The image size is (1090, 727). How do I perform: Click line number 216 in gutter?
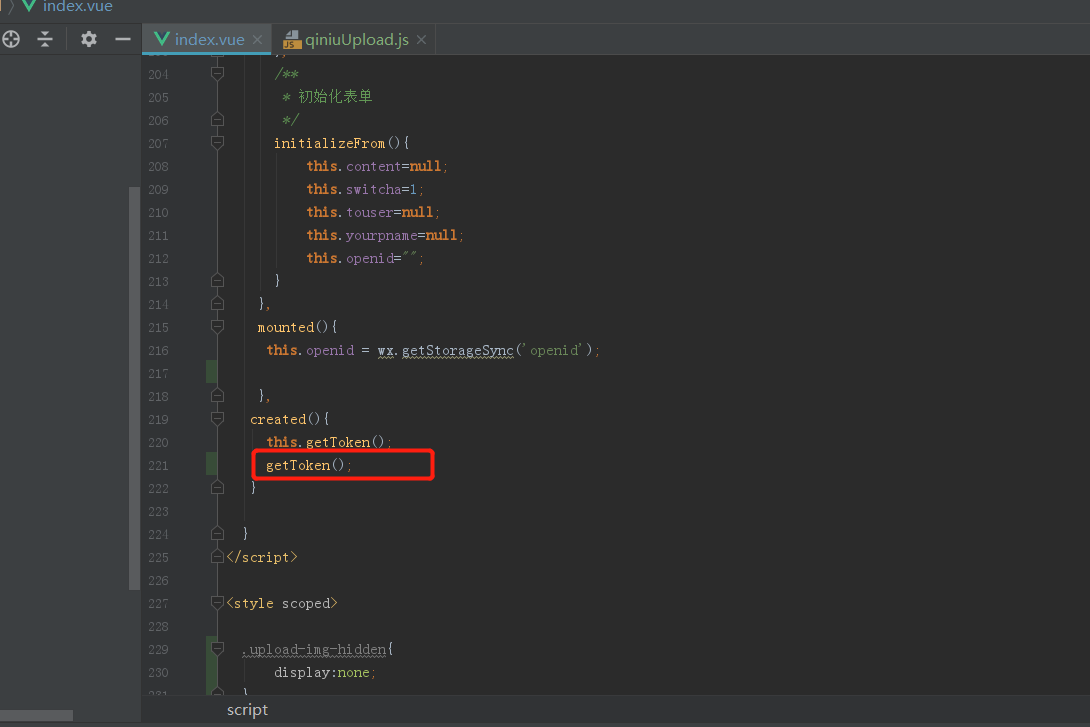(158, 350)
